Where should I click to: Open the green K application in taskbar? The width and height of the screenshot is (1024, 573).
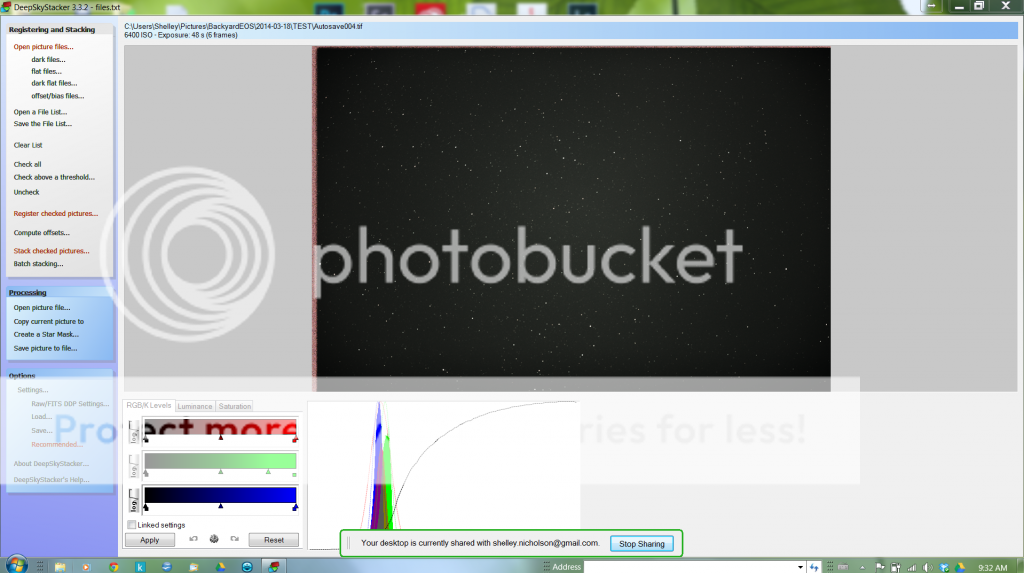pos(140,567)
